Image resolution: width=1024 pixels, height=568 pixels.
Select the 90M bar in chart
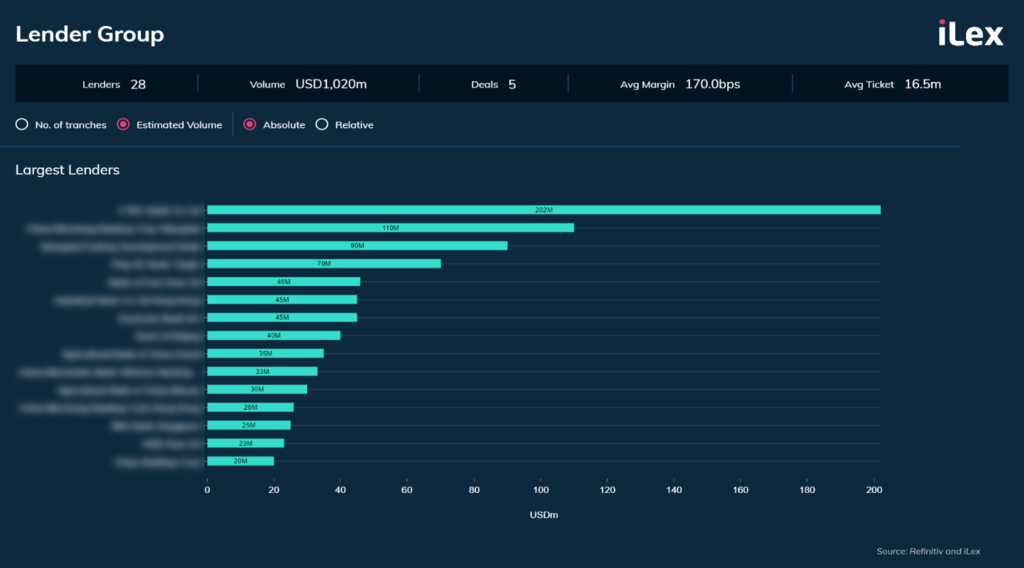(357, 246)
